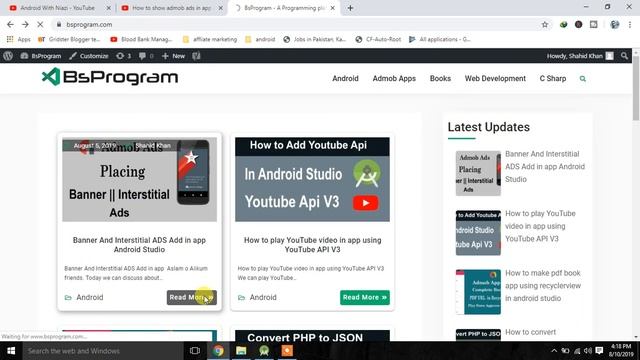
Task: Open the comments bubble in the admin bar
Action: tap(146, 56)
